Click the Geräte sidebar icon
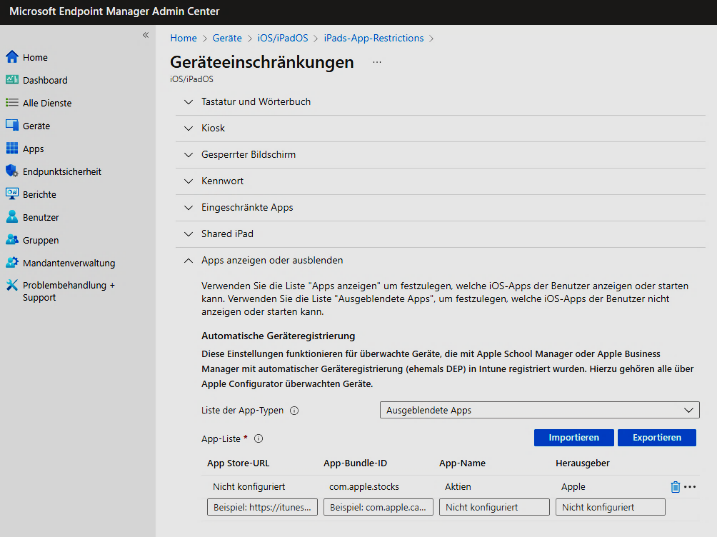 12,126
